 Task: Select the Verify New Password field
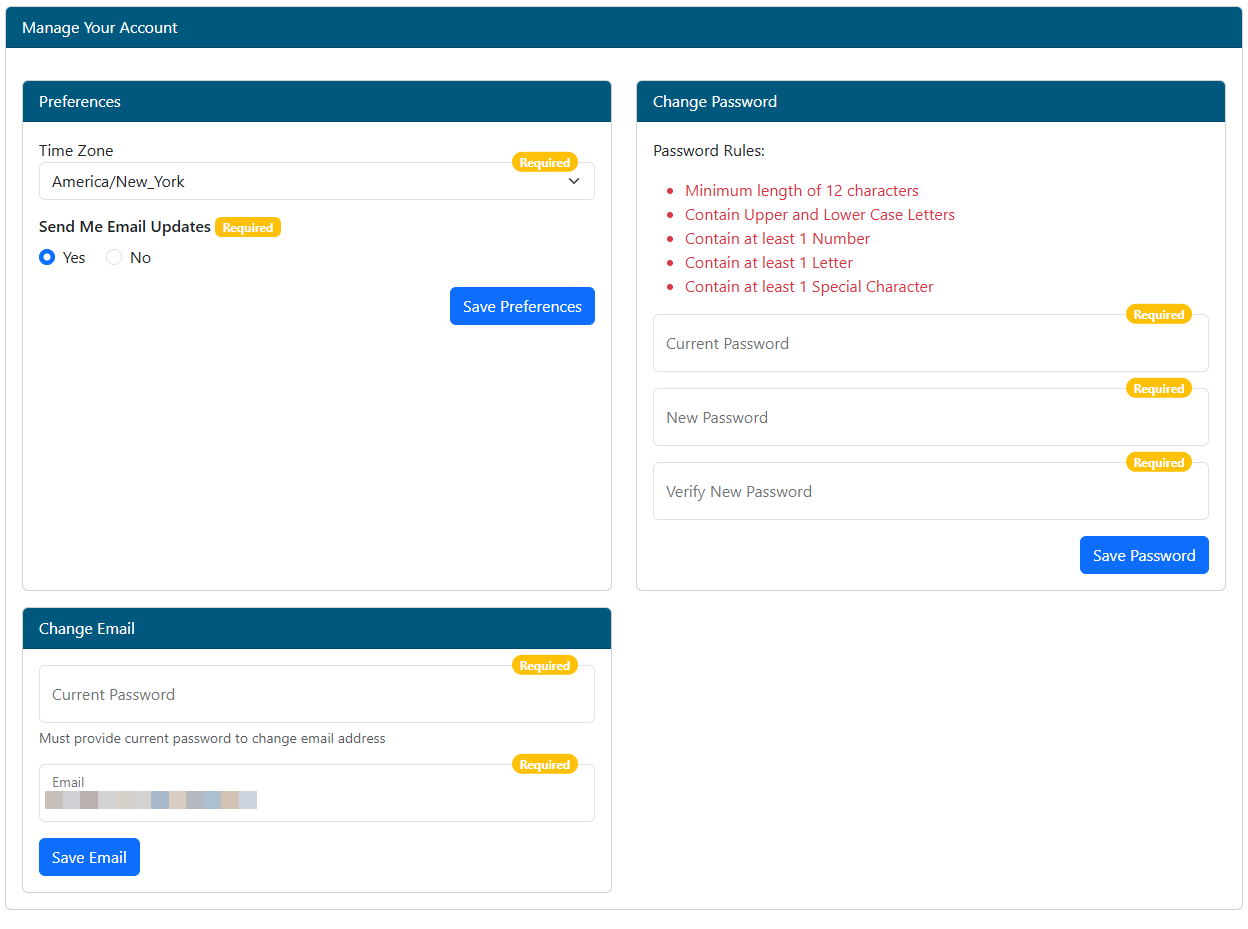(930, 492)
